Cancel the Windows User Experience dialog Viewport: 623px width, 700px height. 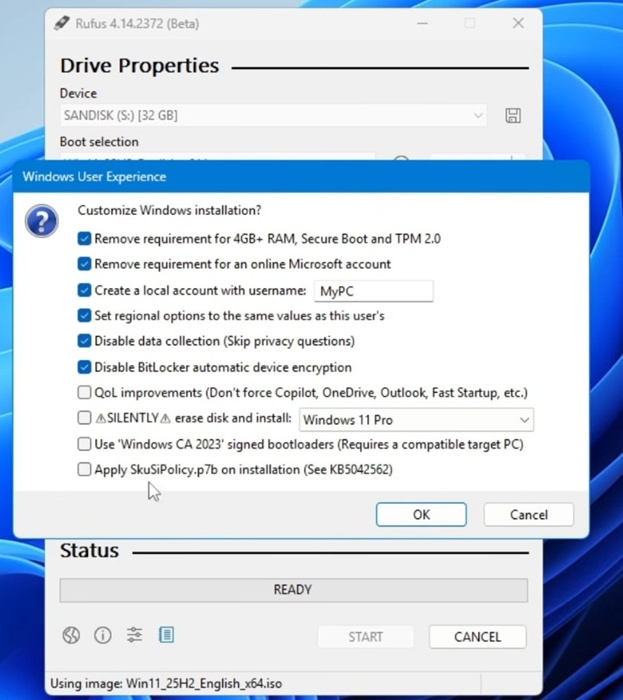(x=529, y=514)
